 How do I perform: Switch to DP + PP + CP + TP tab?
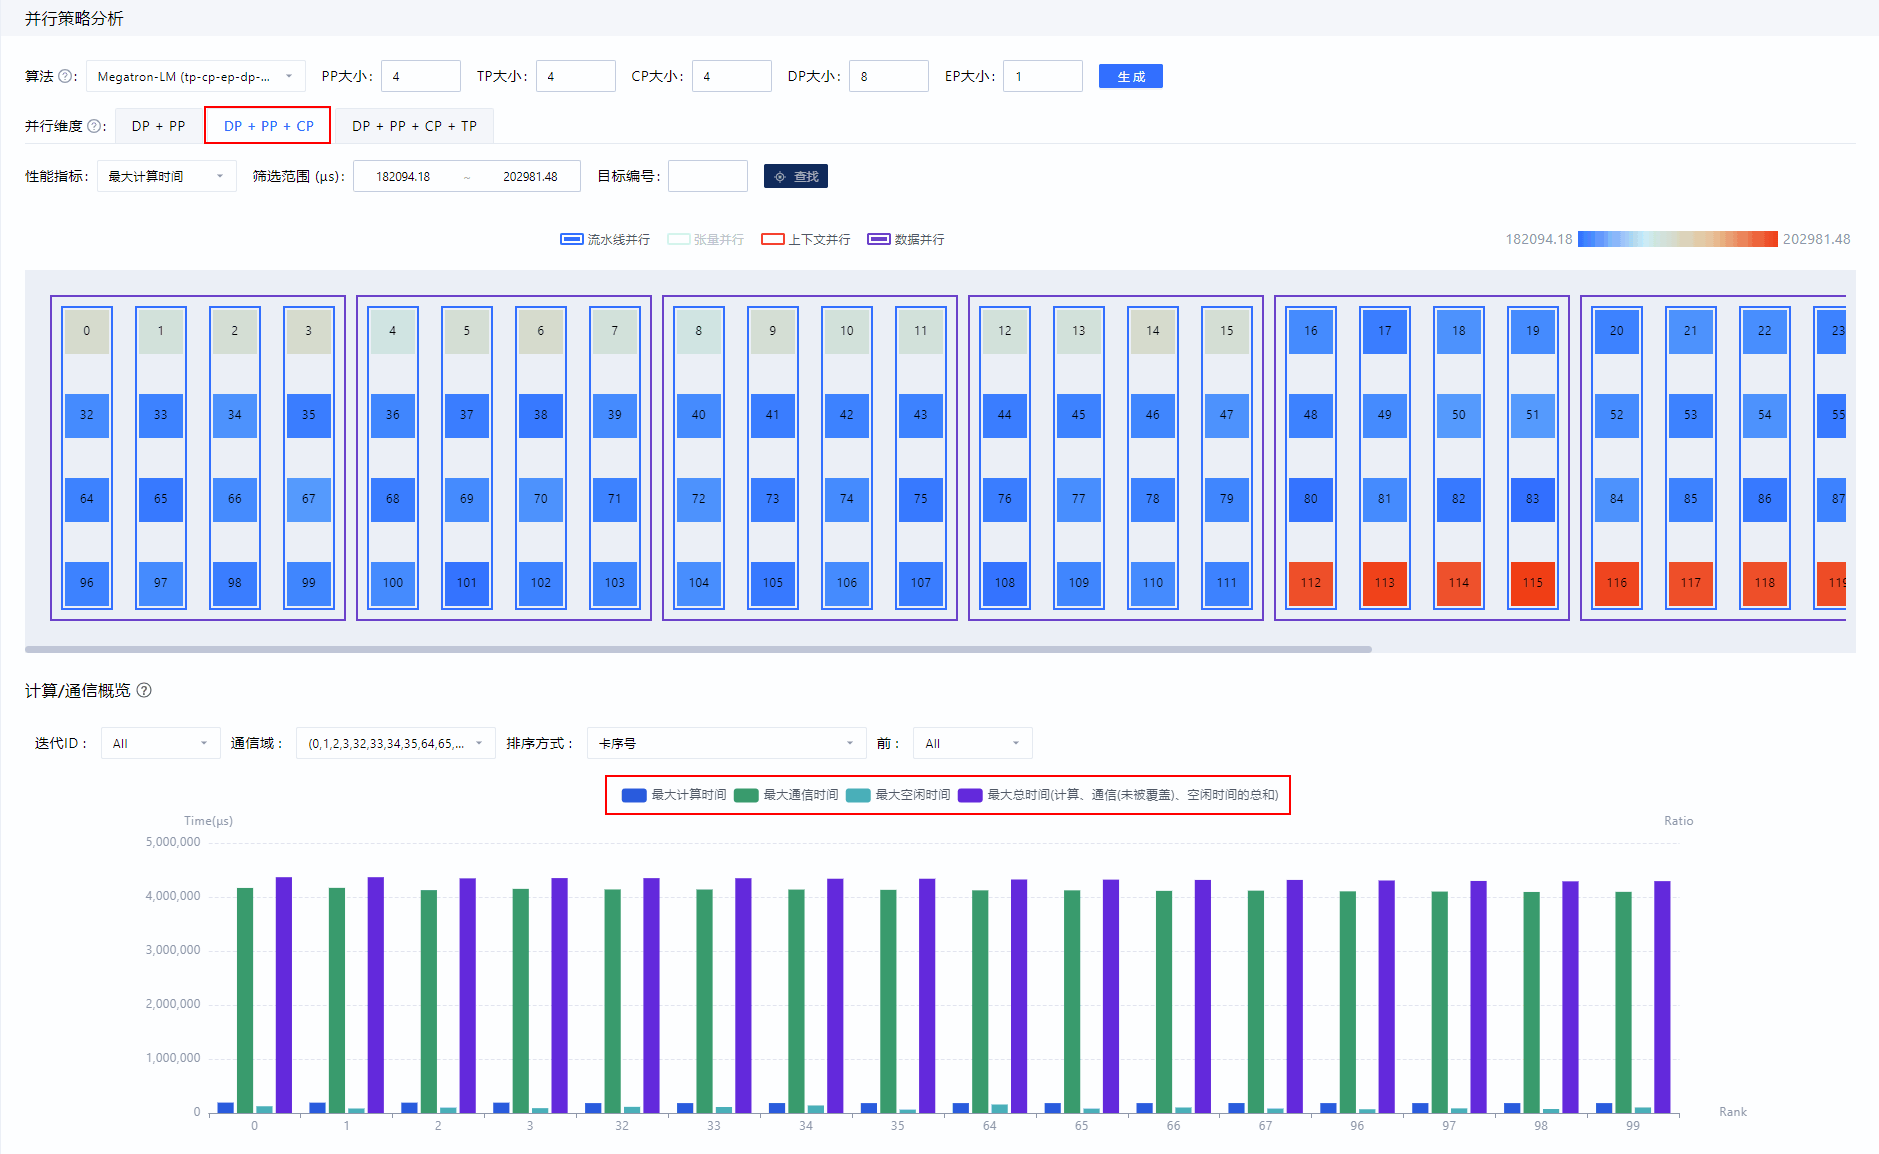click(x=414, y=126)
